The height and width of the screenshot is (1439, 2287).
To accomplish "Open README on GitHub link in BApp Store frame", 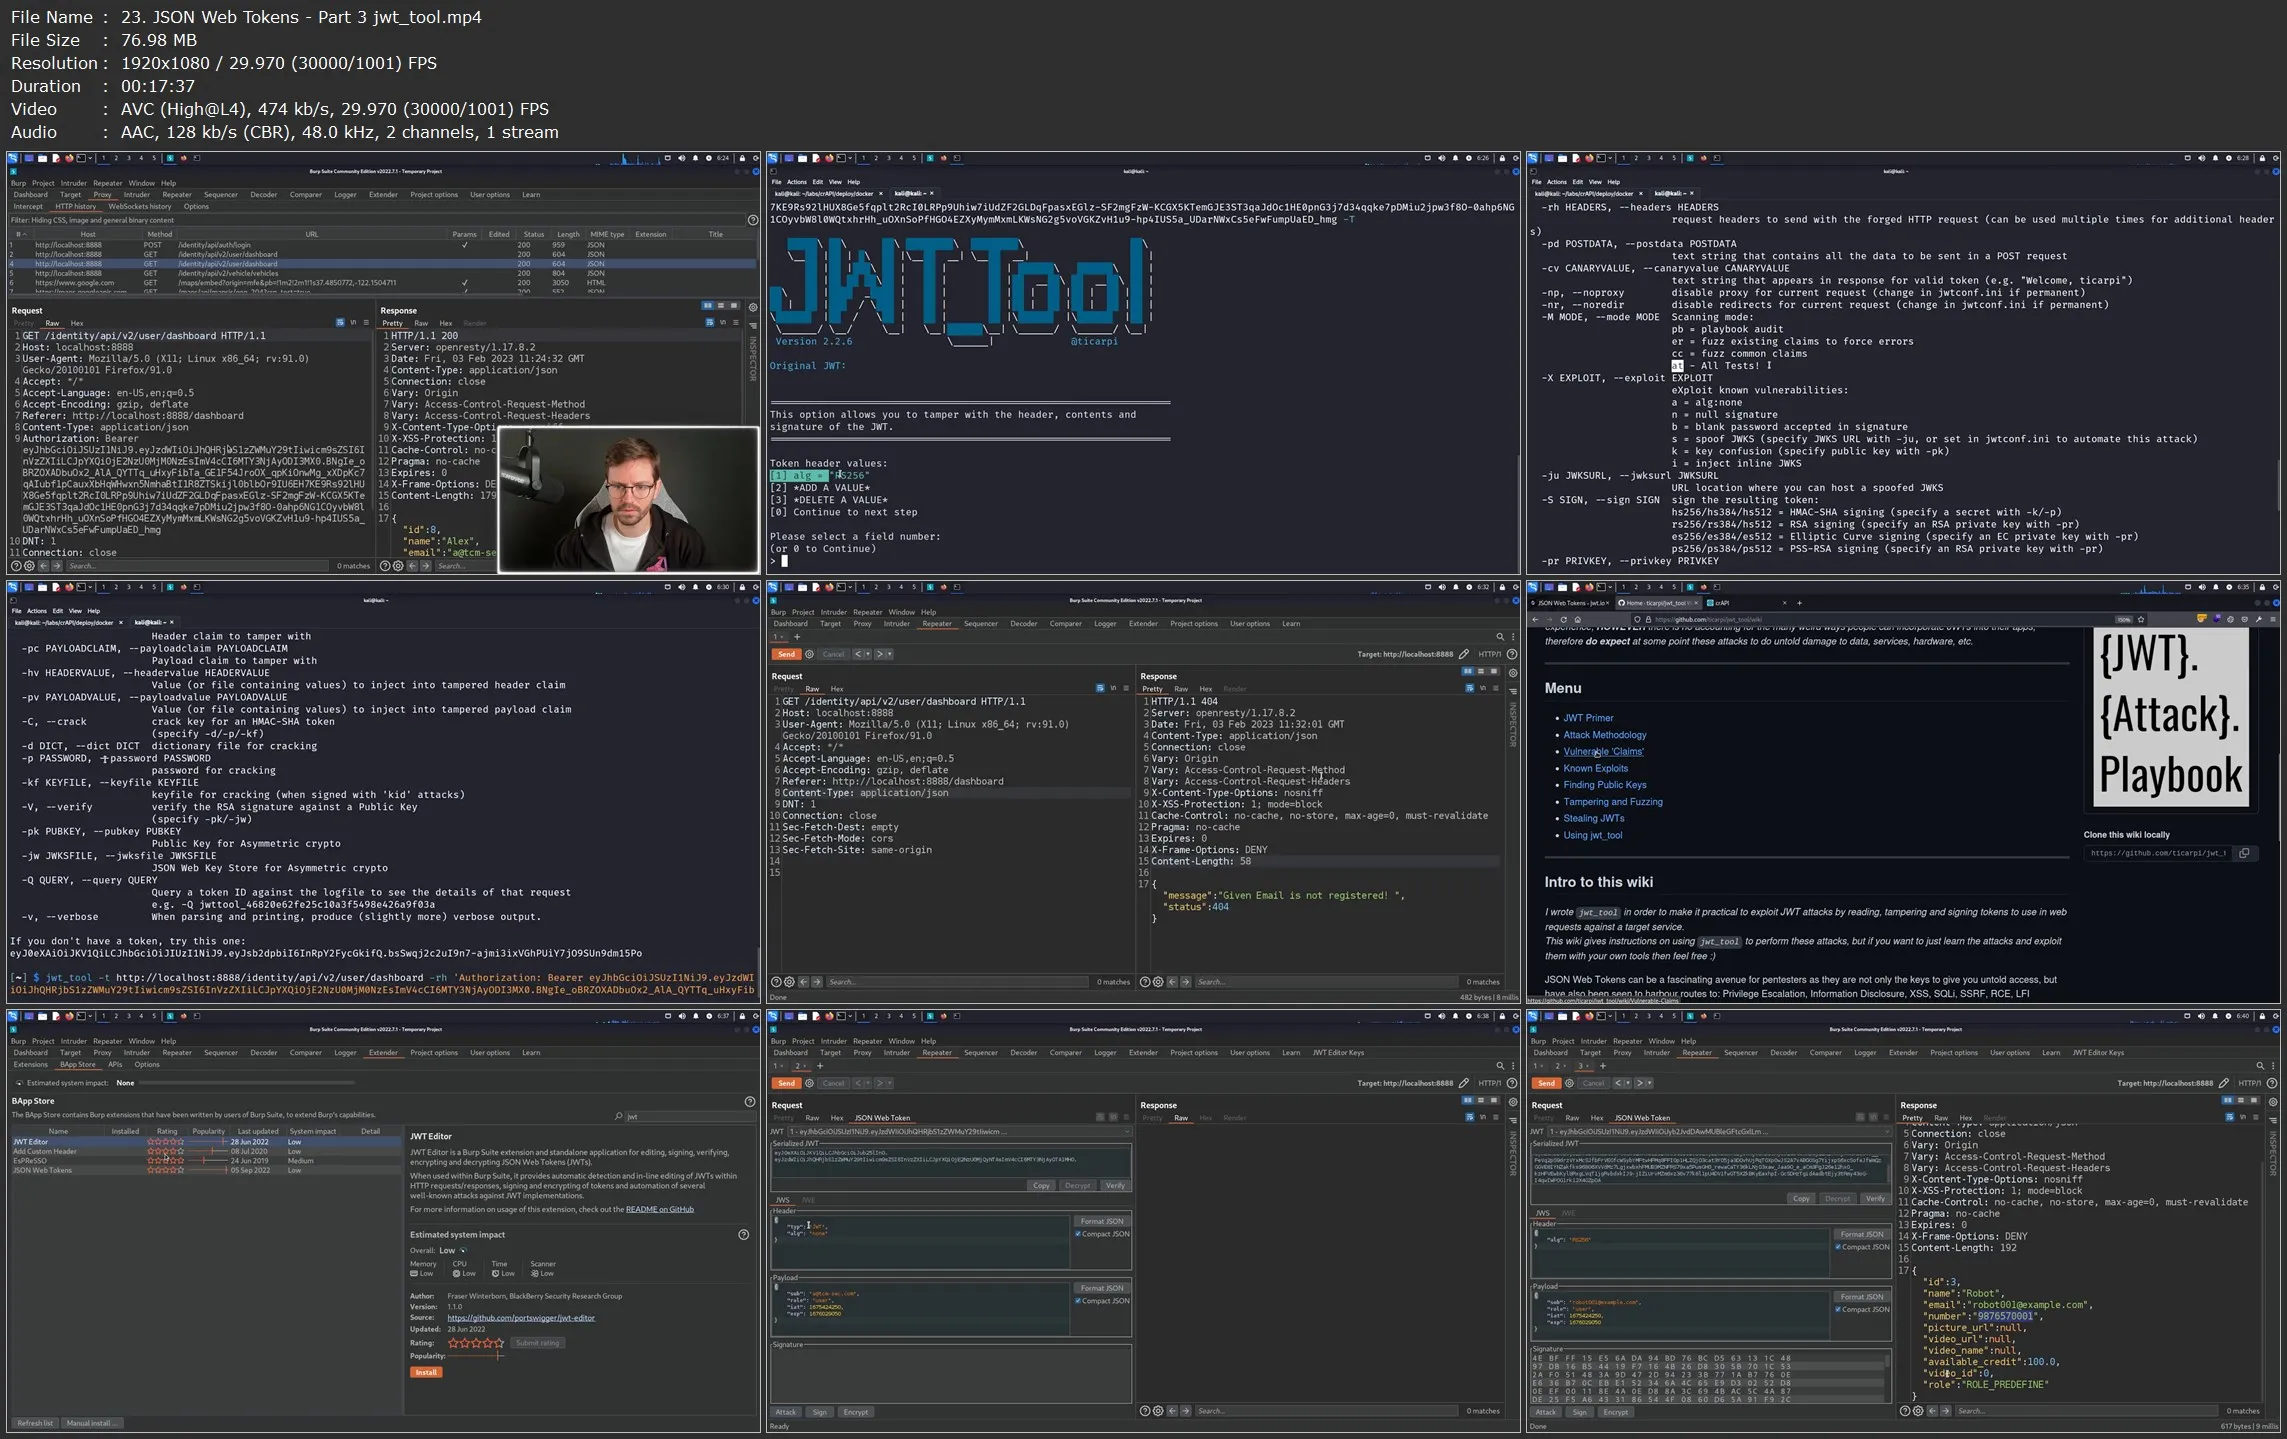I will point(659,1209).
